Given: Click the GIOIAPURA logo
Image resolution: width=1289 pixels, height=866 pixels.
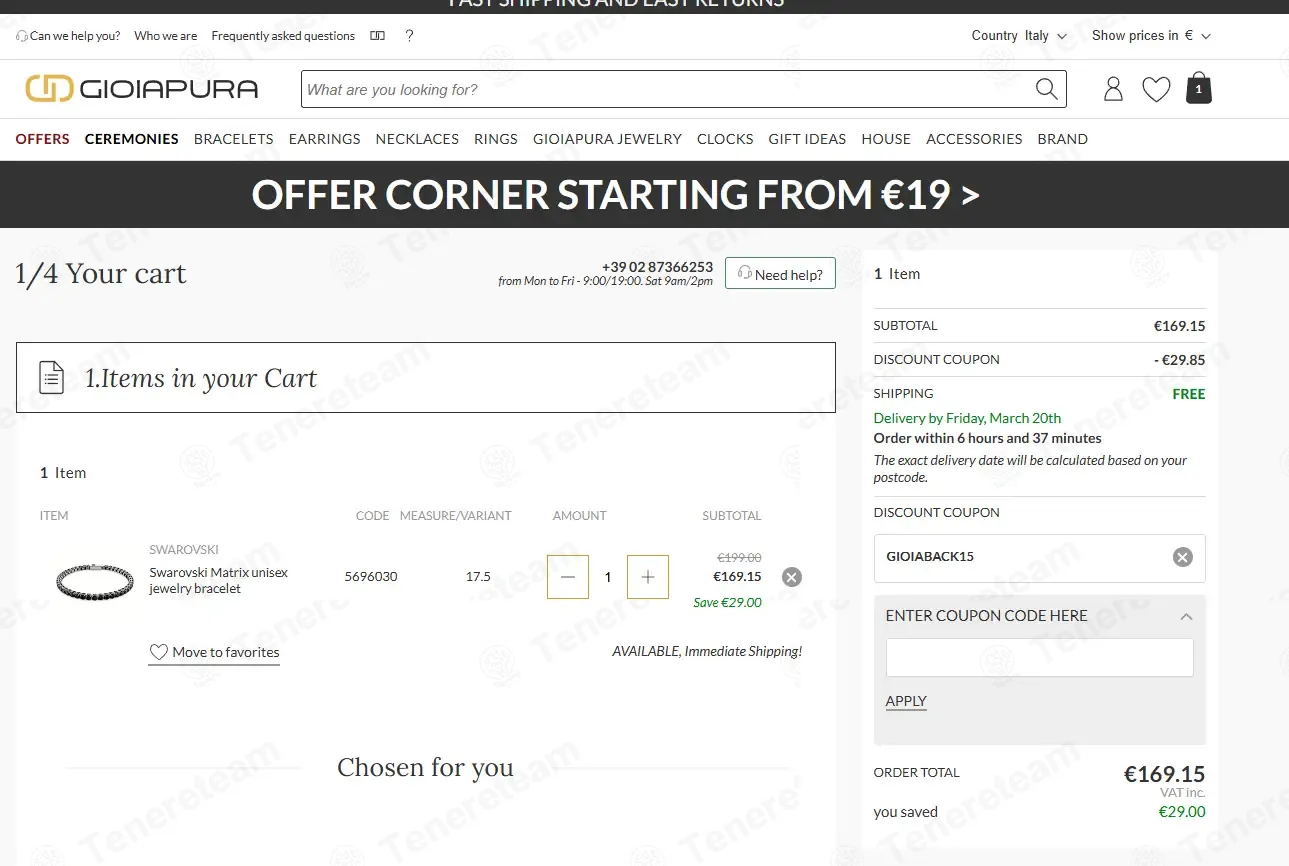Looking at the screenshot, I should pyautogui.click(x=142, y=89).
